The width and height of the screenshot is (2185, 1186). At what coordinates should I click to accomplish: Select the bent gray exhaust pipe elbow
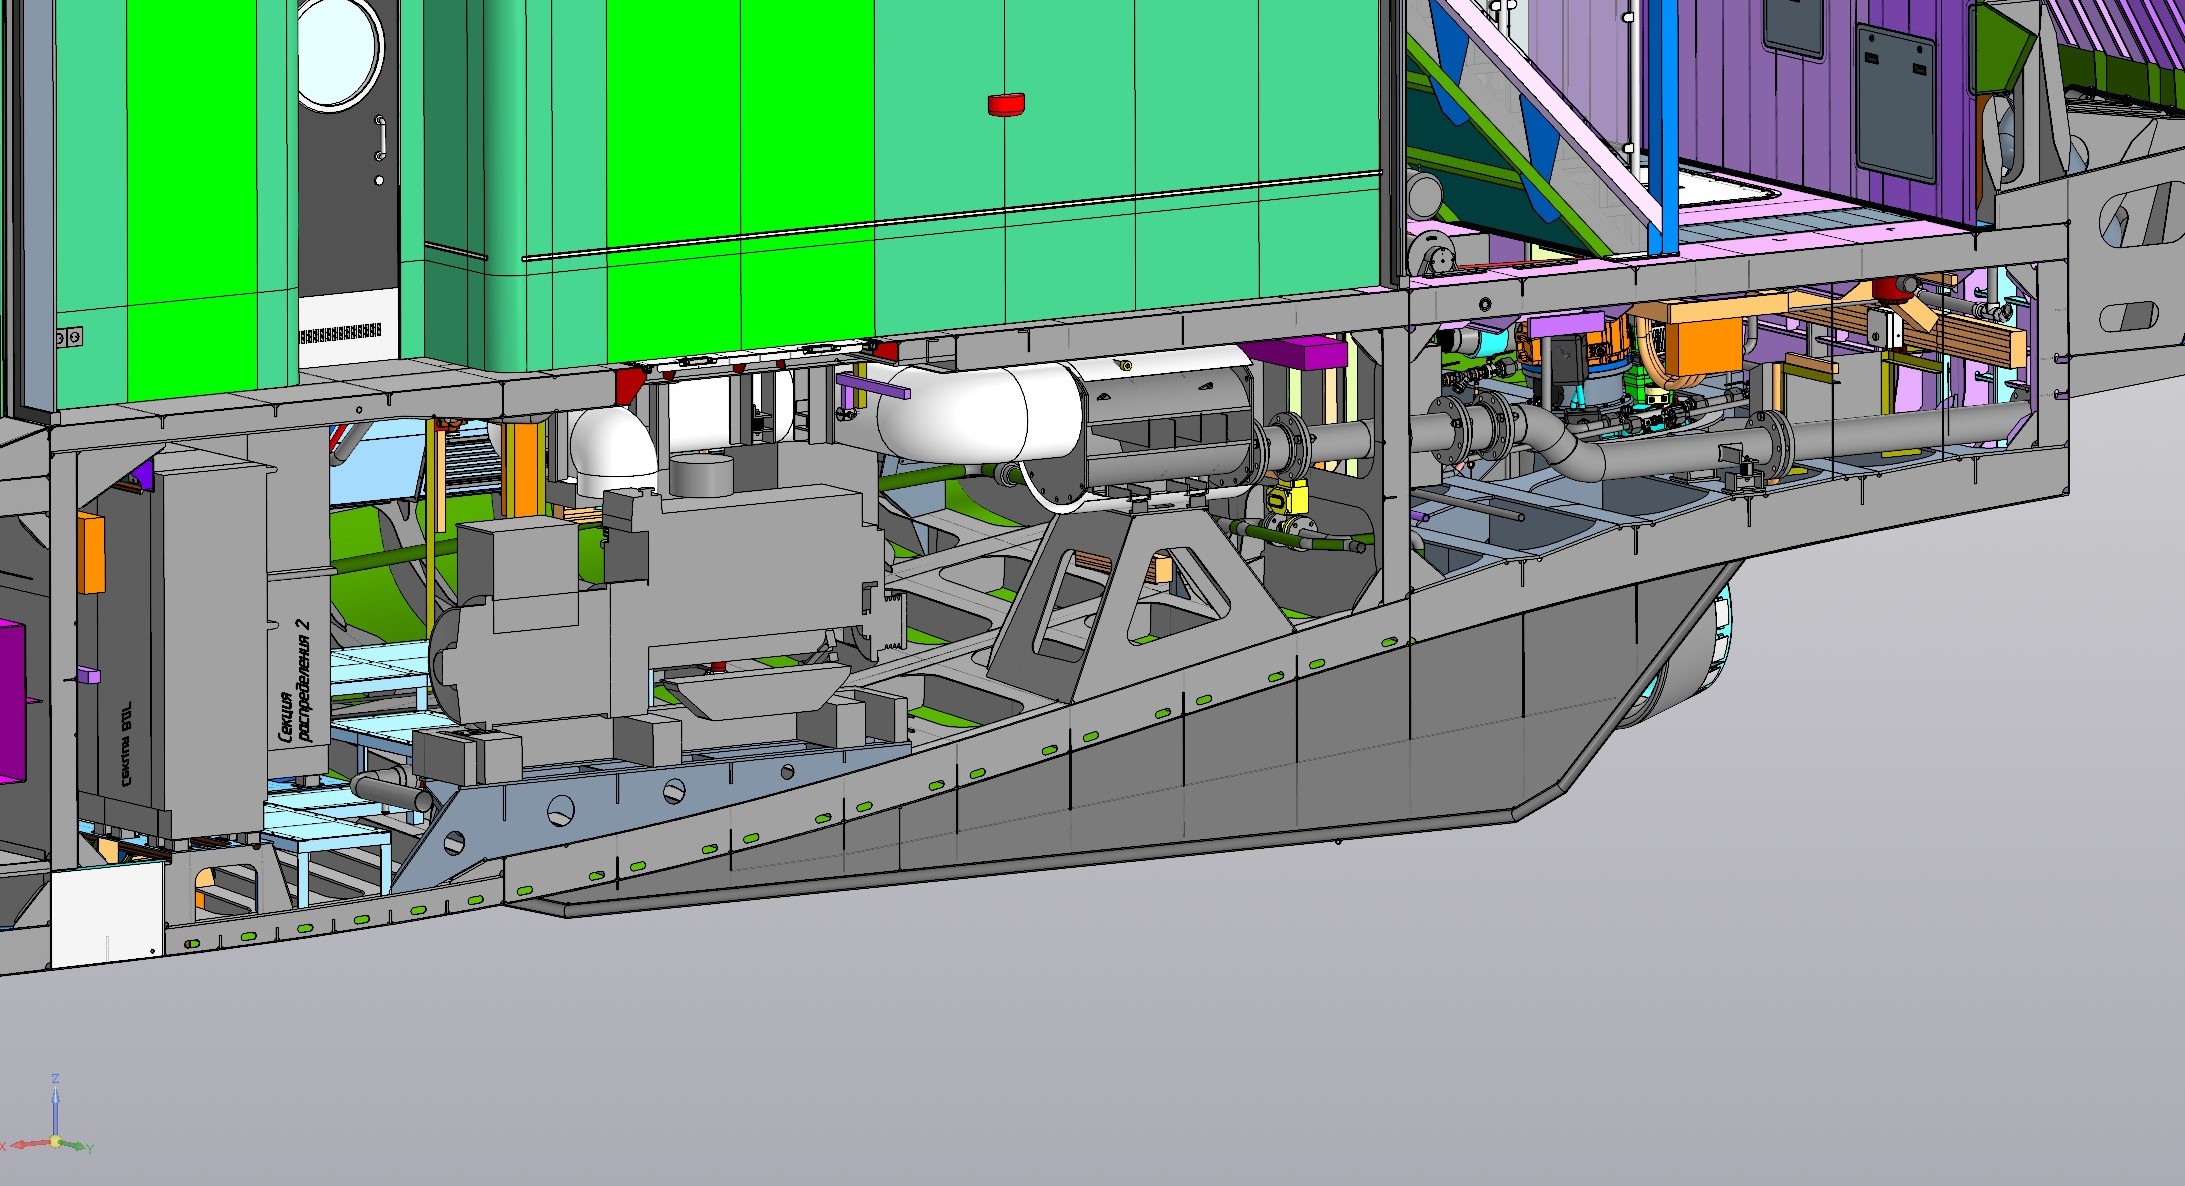click(x=1560, y=448)
